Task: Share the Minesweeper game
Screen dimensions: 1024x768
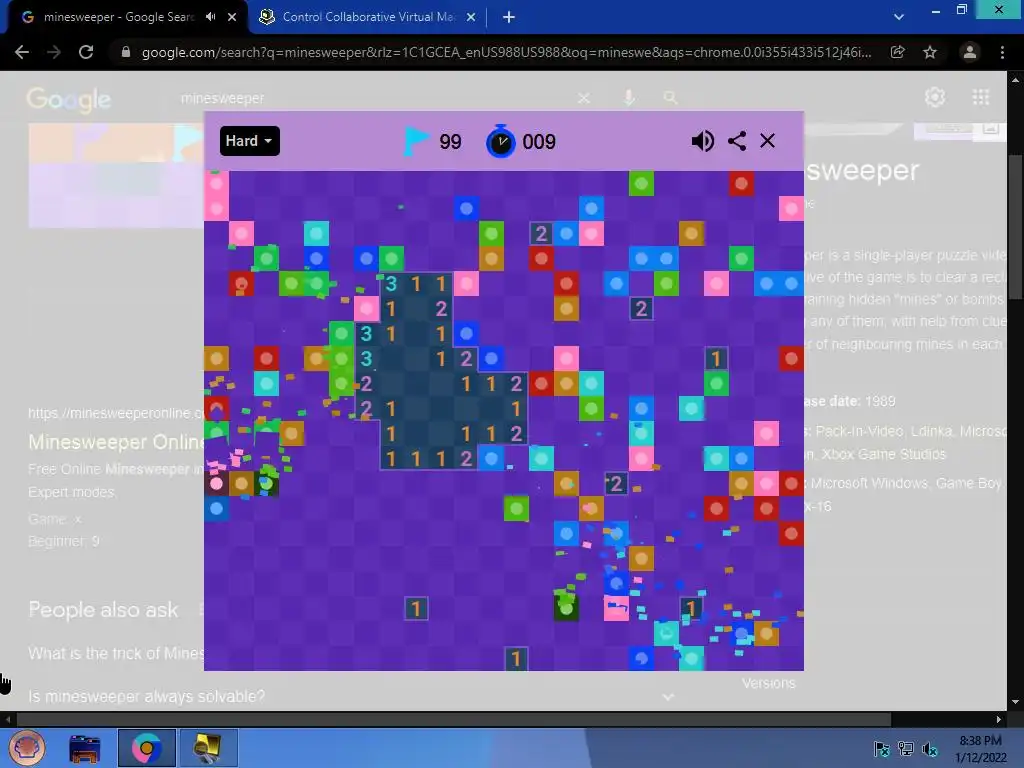Action: 737,141
